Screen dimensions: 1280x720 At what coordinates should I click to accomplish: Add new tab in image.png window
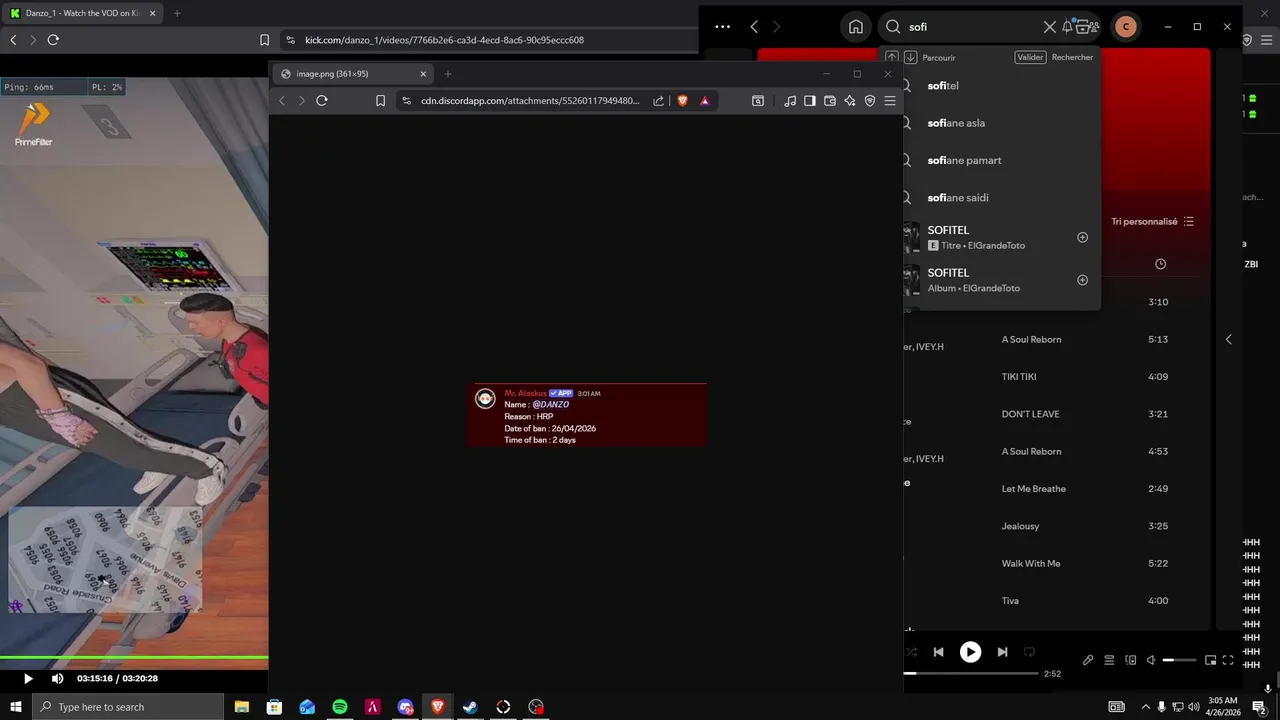point(447,74)
